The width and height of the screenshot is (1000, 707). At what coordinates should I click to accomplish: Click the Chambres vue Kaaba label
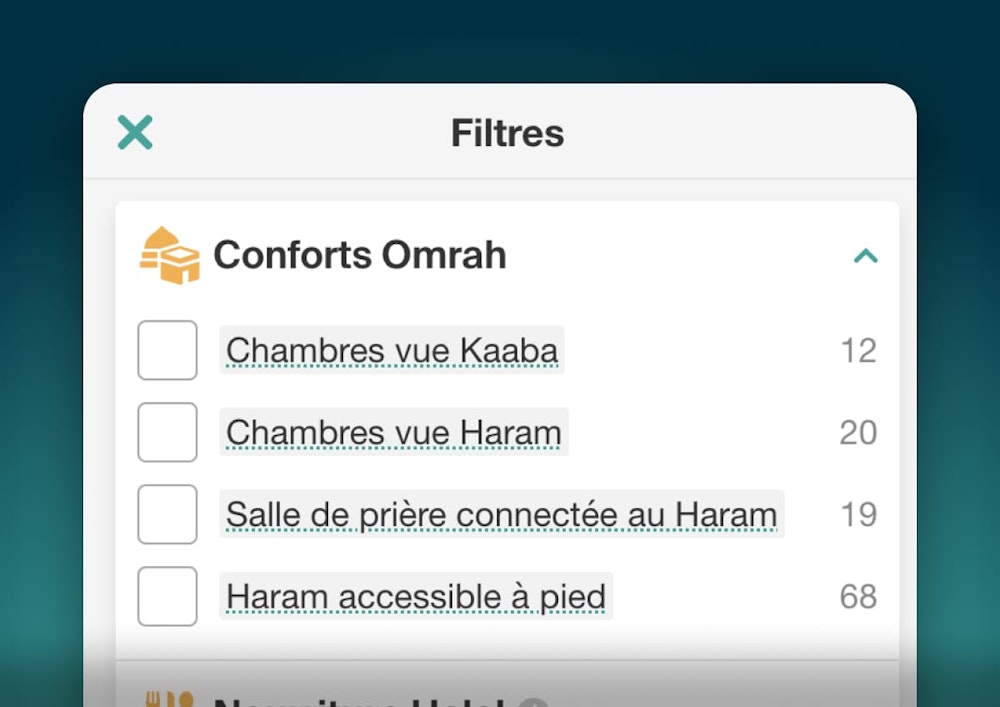click(x=391, y=350)
